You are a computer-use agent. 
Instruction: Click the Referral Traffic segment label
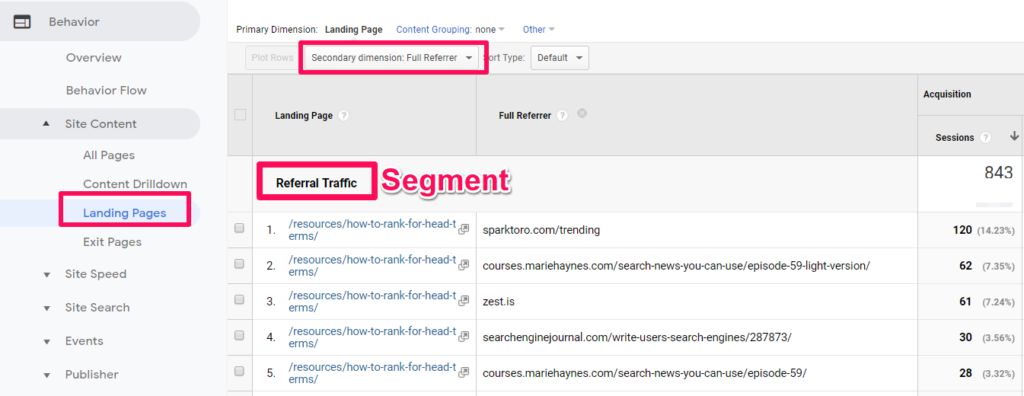[x=317, y=183]
